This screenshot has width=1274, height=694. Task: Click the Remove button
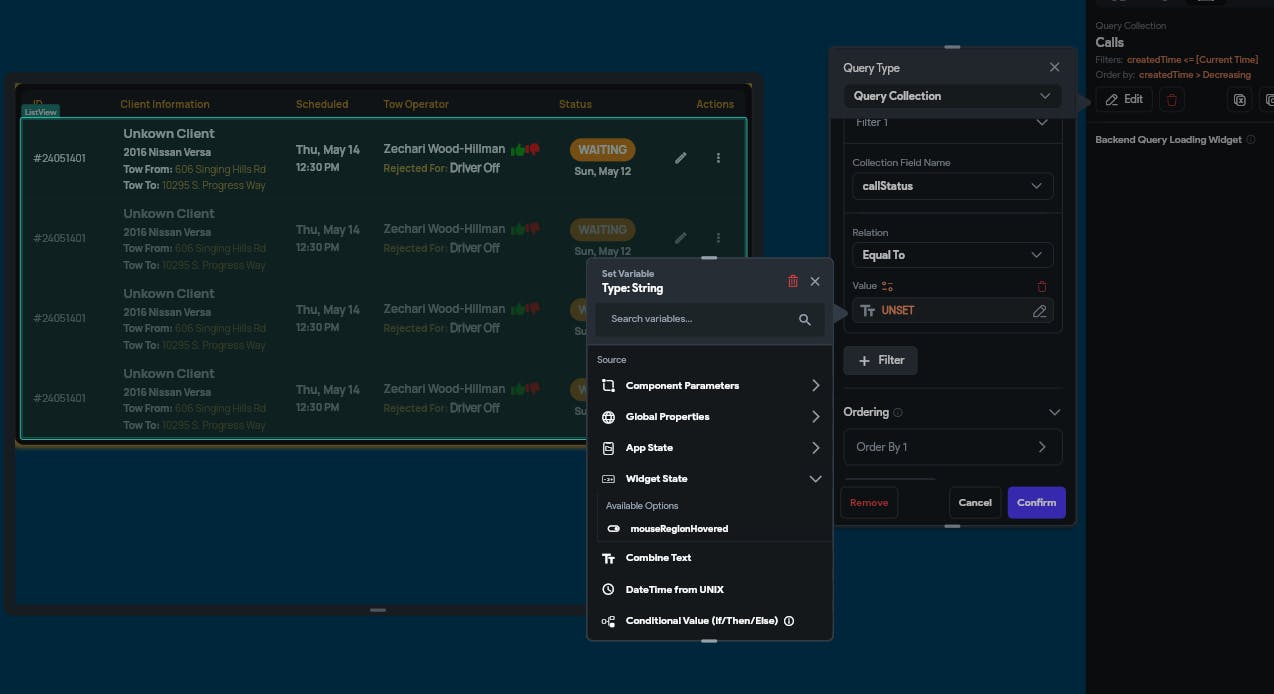pyautogui.click(x=869, y=502)
